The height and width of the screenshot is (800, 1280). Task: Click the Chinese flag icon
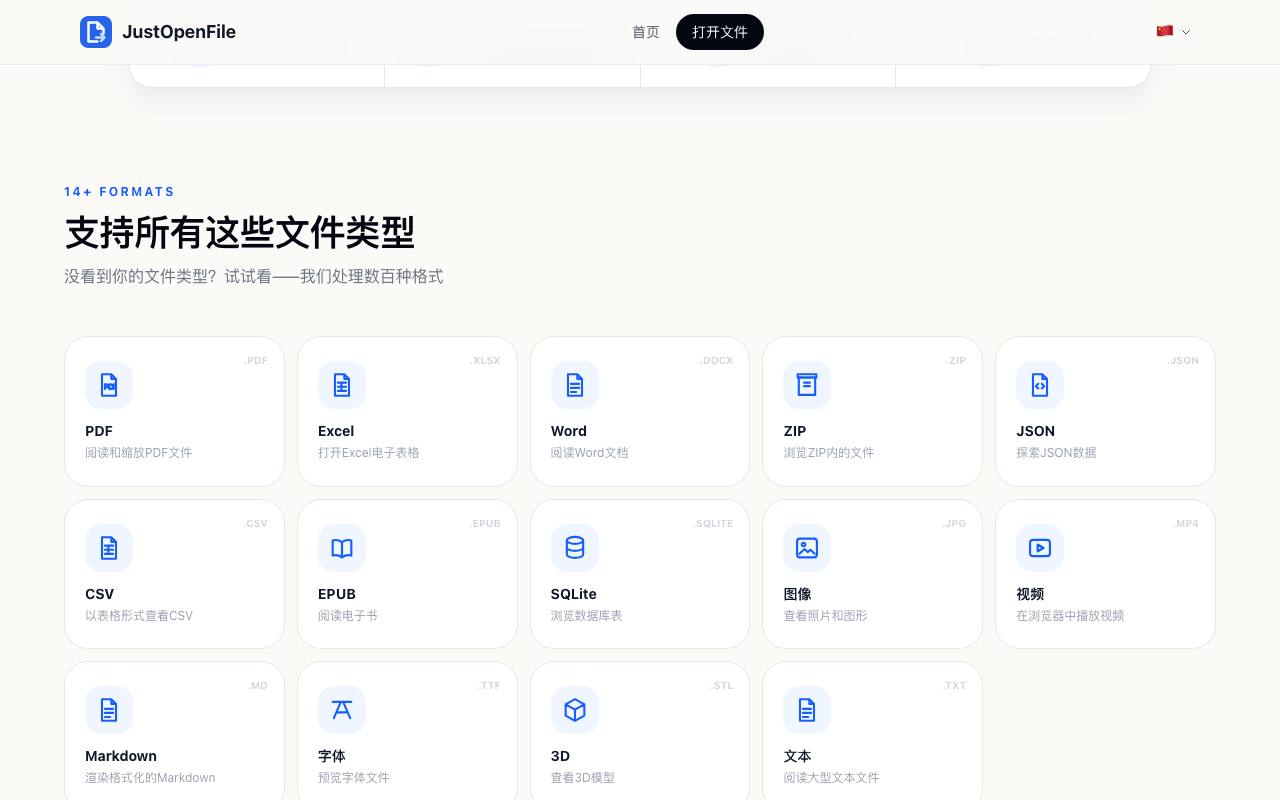1165,32
